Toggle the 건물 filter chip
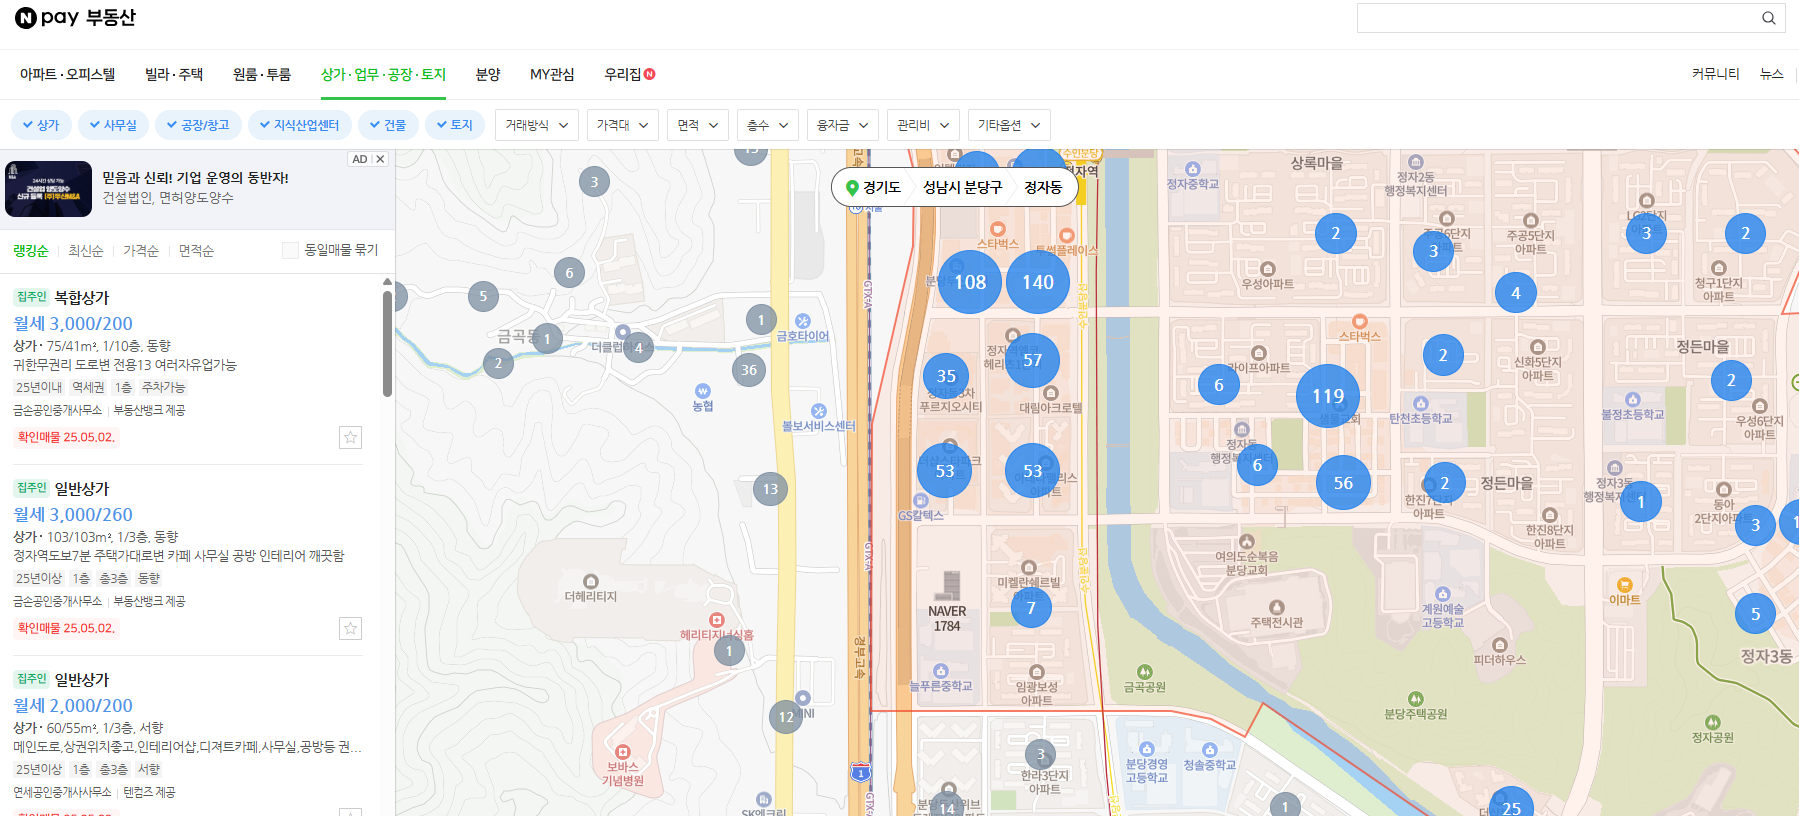1799x816 pixels. tap(388, 125)
